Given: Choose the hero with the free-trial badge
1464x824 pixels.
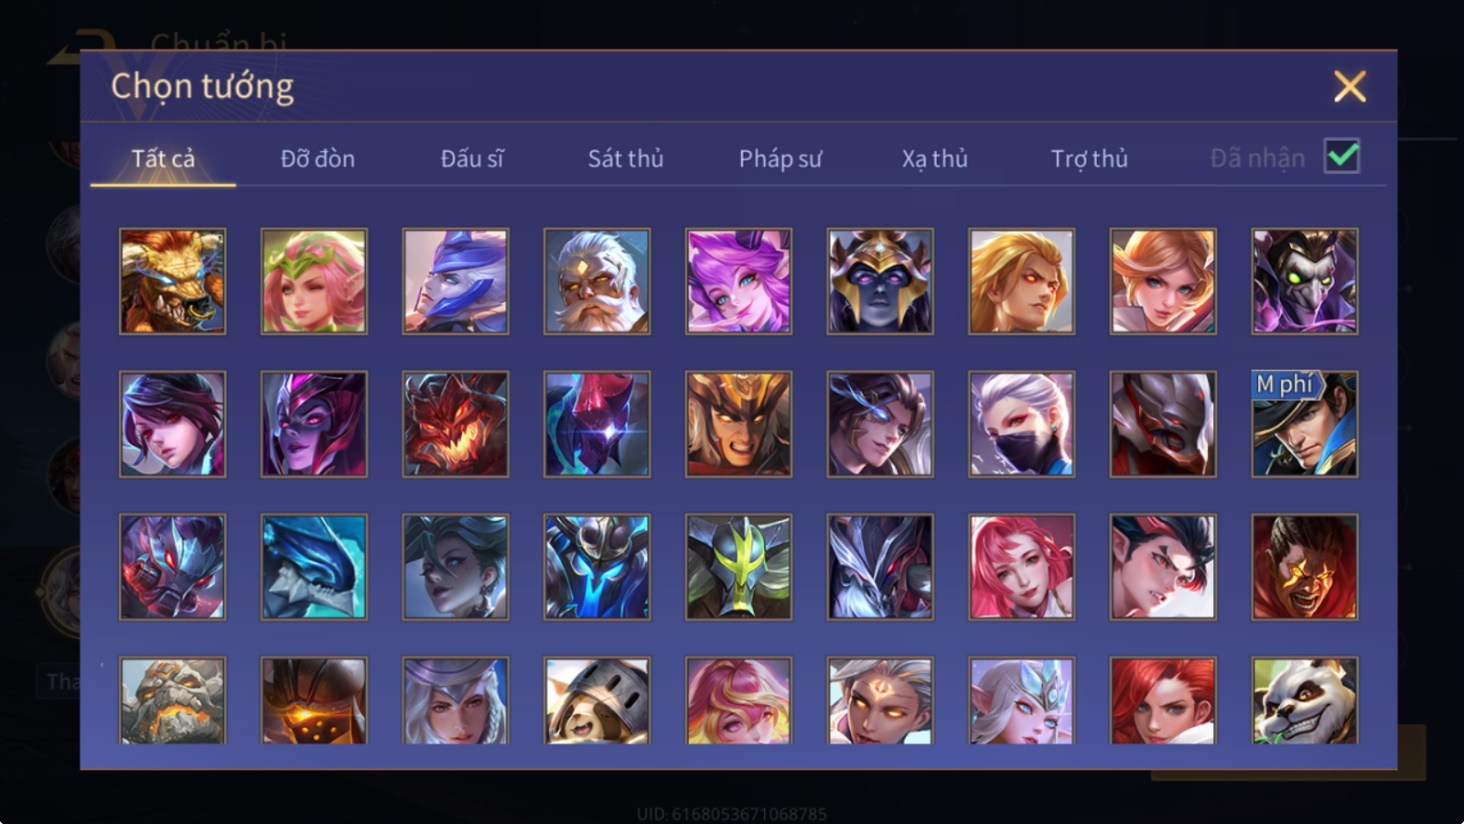Looking at the screenshot, I should point(1304,424).
